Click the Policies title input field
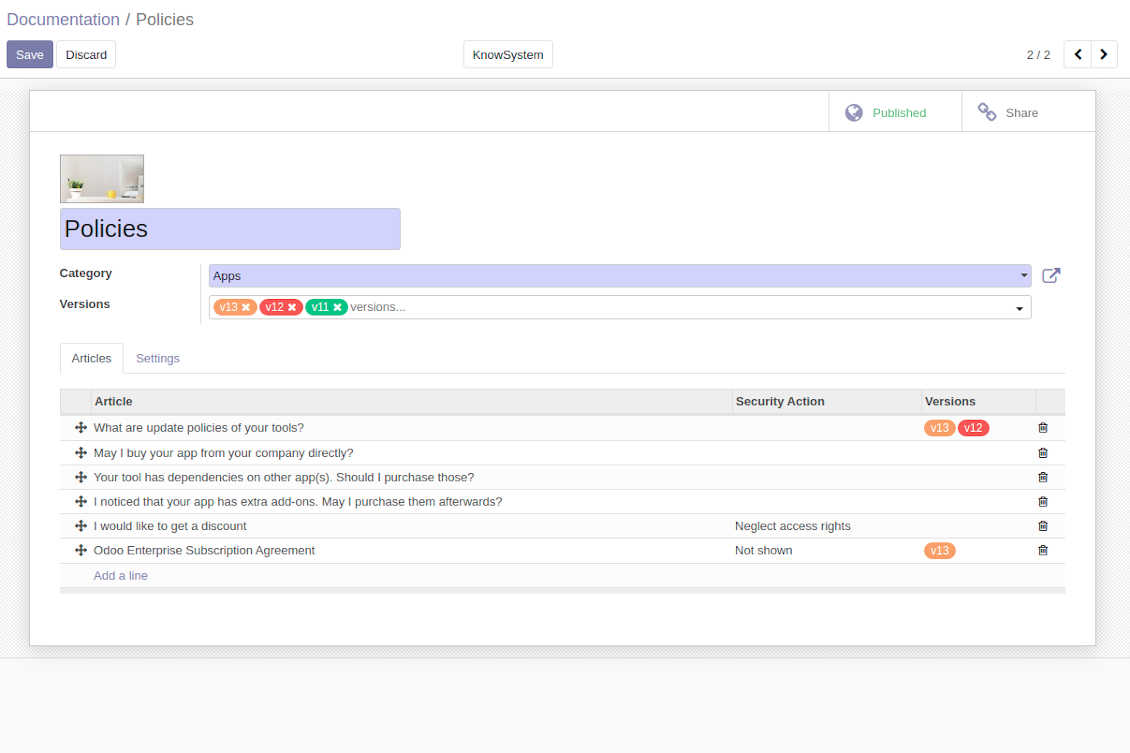This screenshot has height=753, width=1130. [230, 229]
